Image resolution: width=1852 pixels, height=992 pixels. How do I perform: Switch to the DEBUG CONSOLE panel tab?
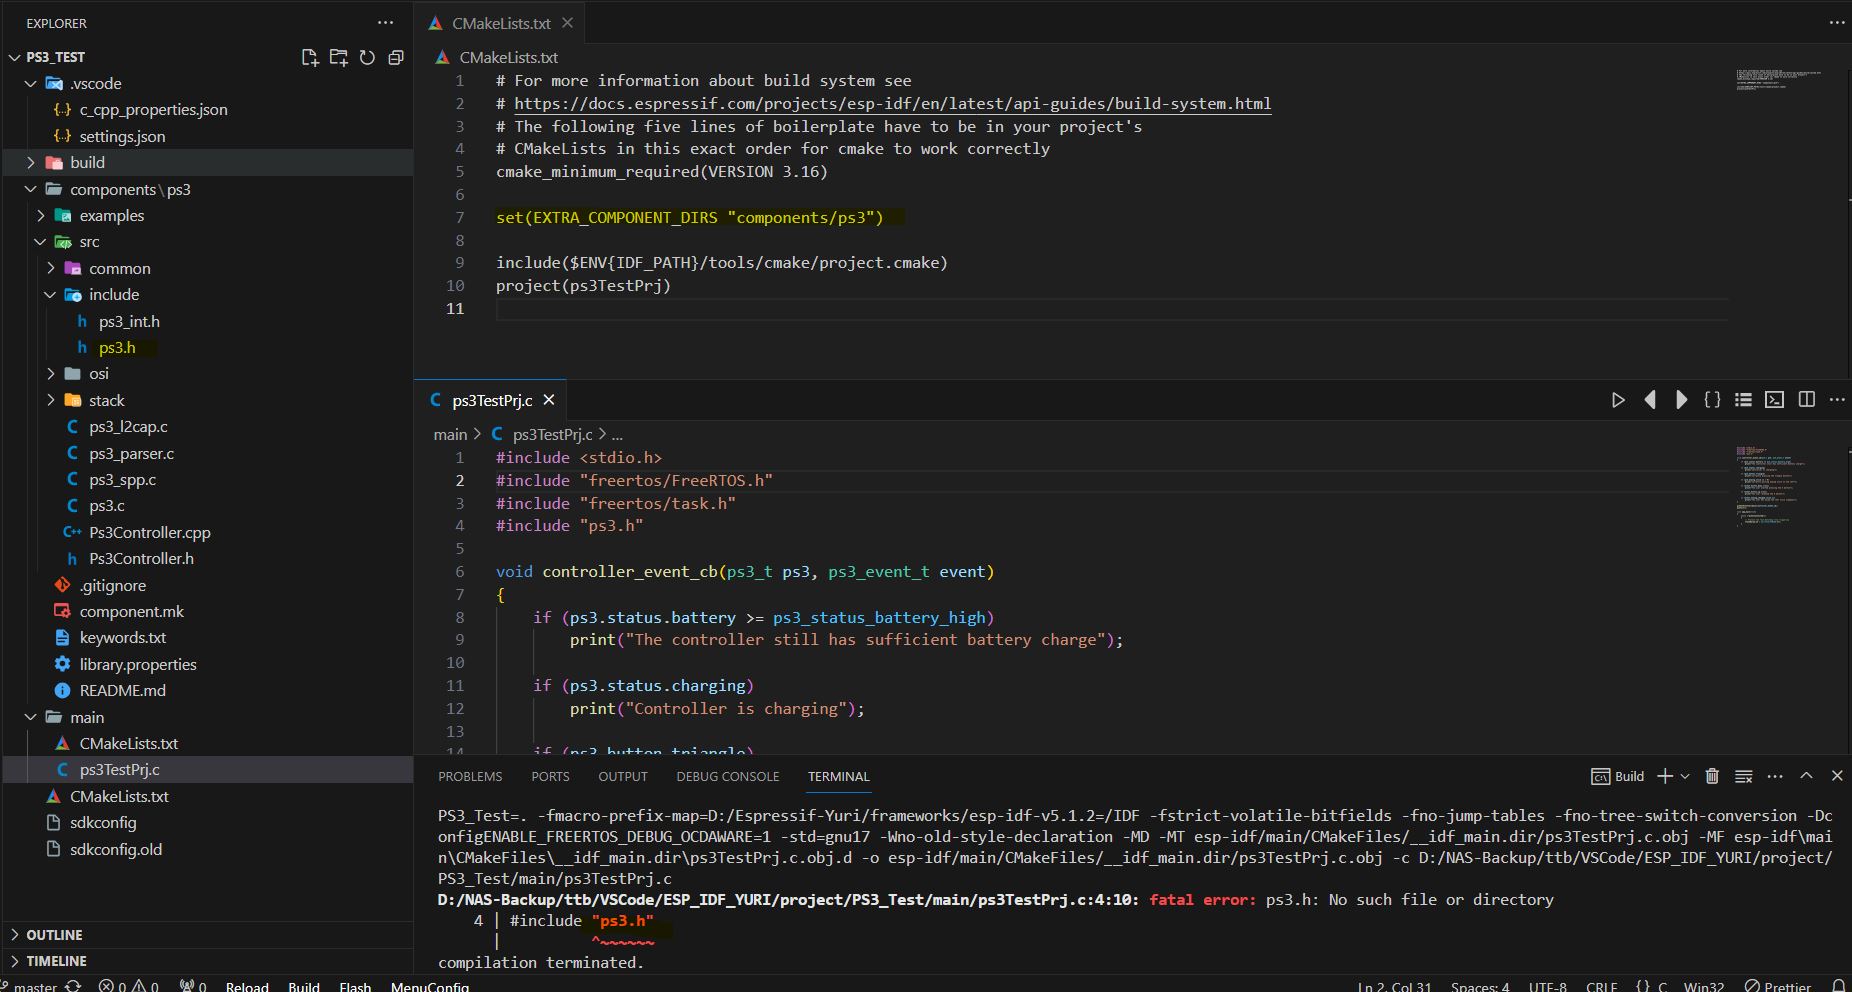point(727,776)
